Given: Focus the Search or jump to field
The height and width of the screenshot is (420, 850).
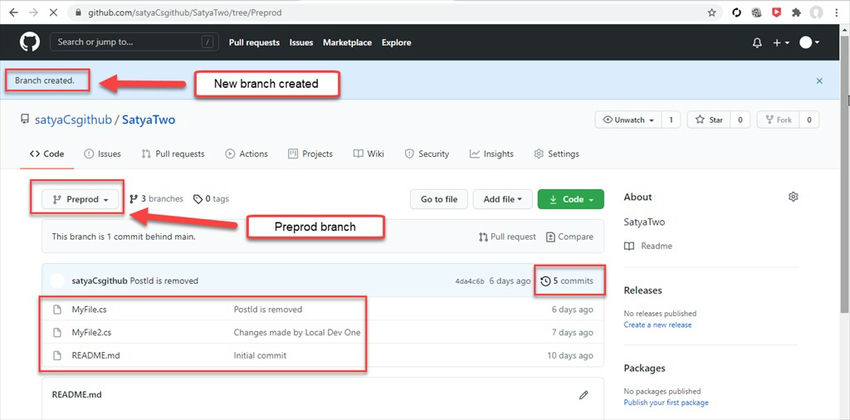Looking at the screenshot, I should [134, 42].
